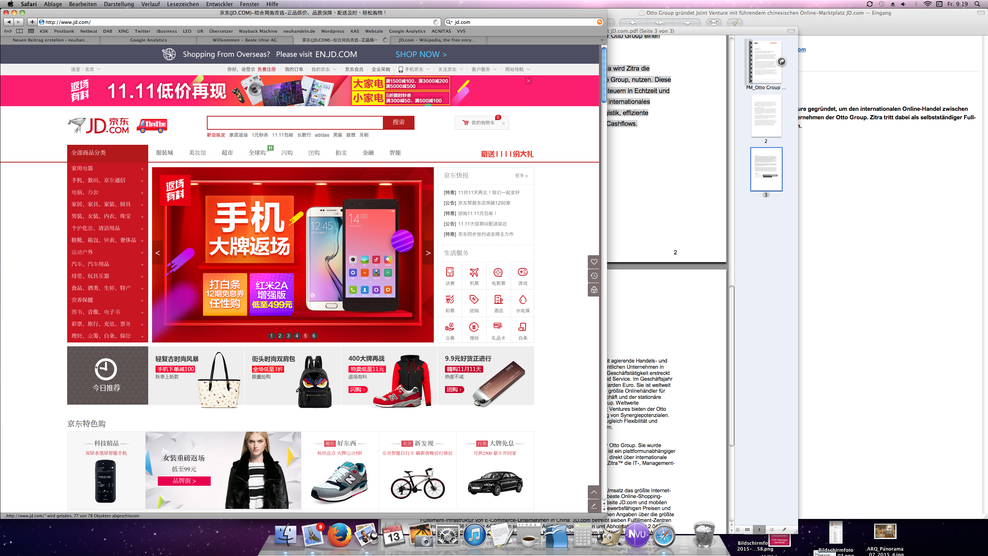Expand the 客户服务 dropdown
The image size is (988, 556).
(x=484, y=69)
